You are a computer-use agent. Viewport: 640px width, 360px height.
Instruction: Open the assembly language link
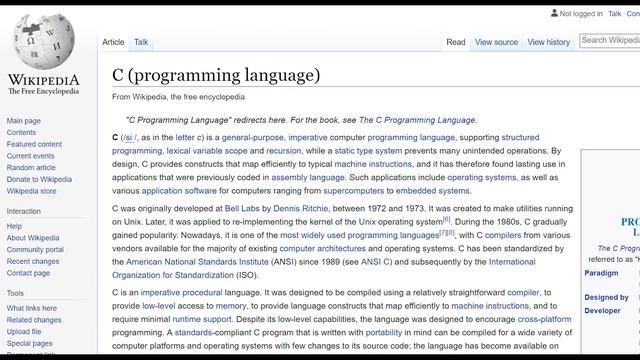(x=308, y=178)
